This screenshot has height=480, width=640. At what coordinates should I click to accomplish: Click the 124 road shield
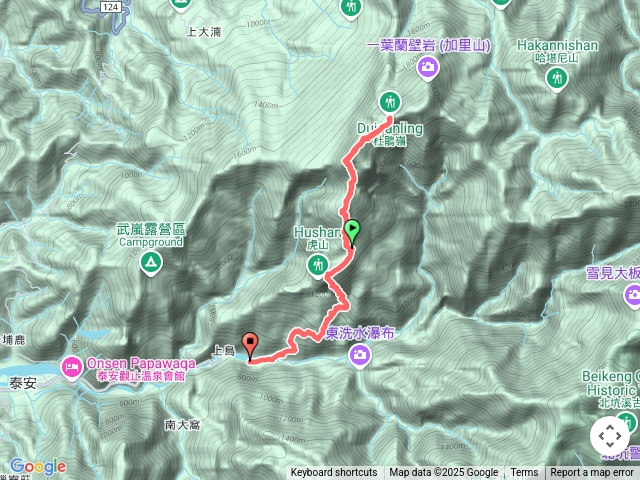pos(111,7)
